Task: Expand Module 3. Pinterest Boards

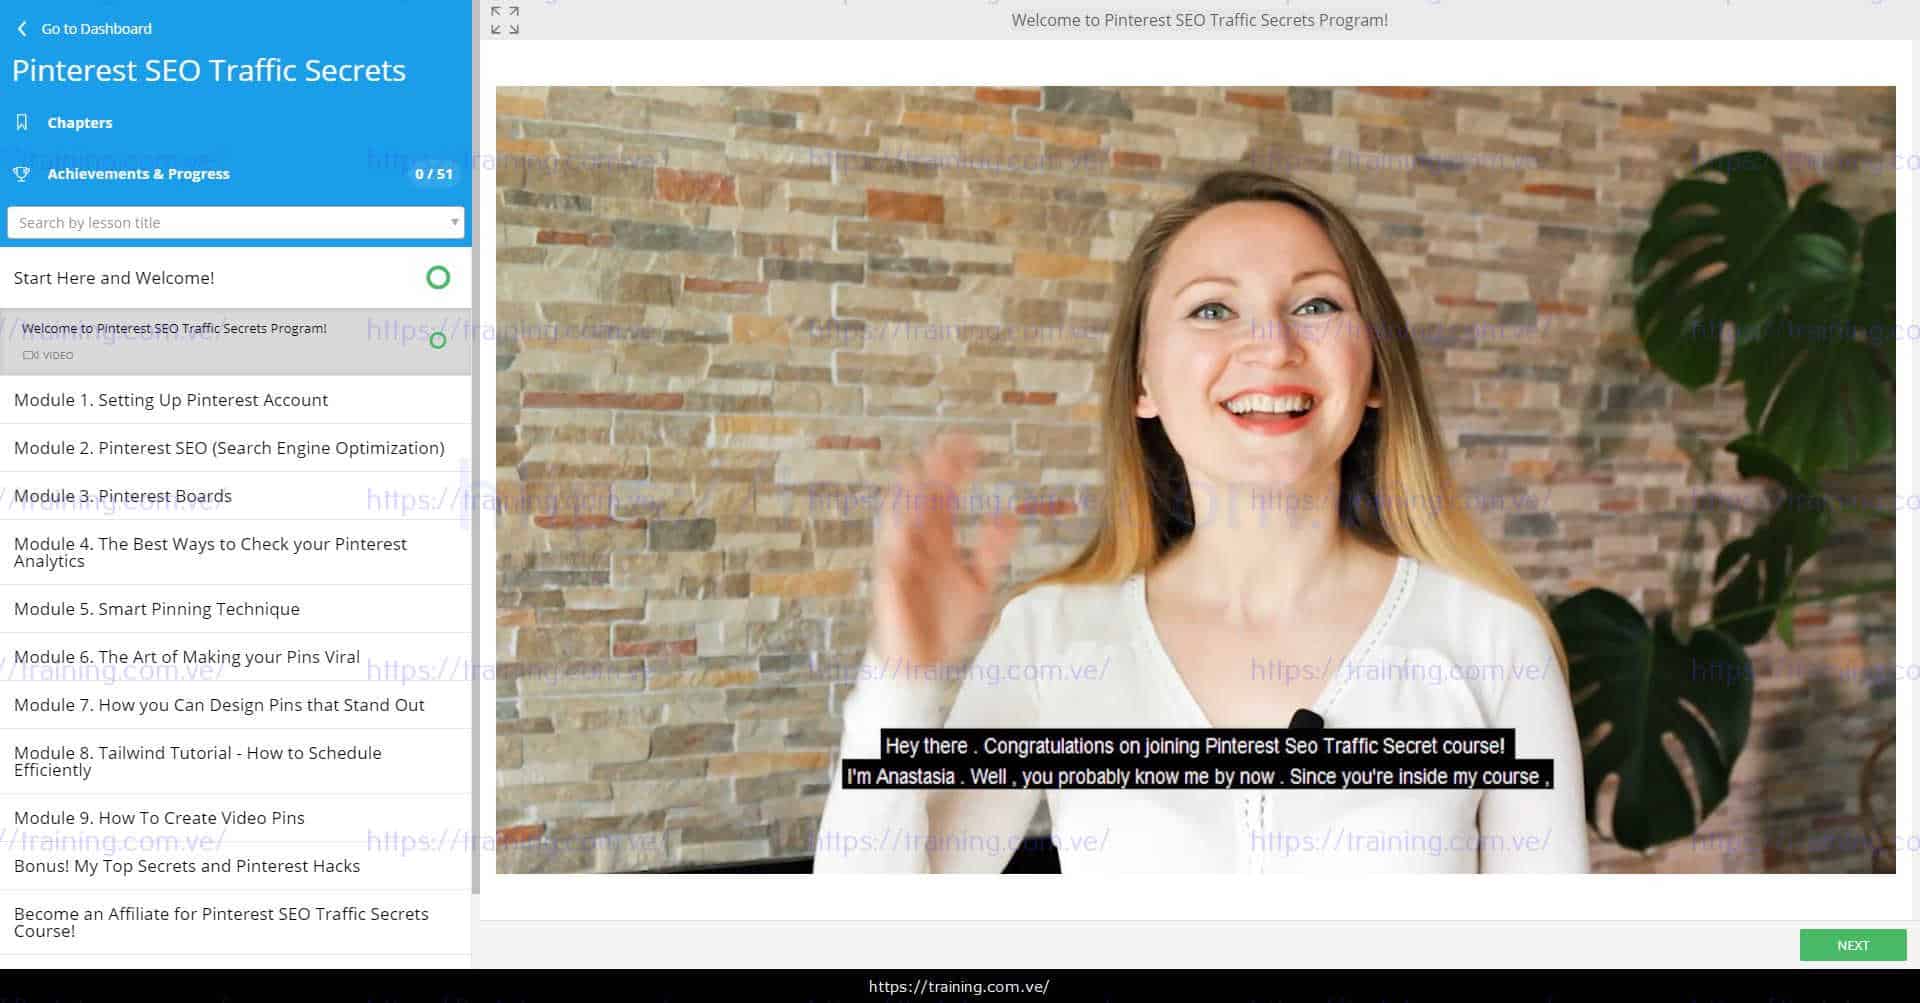Action: [x=235, y=496]
